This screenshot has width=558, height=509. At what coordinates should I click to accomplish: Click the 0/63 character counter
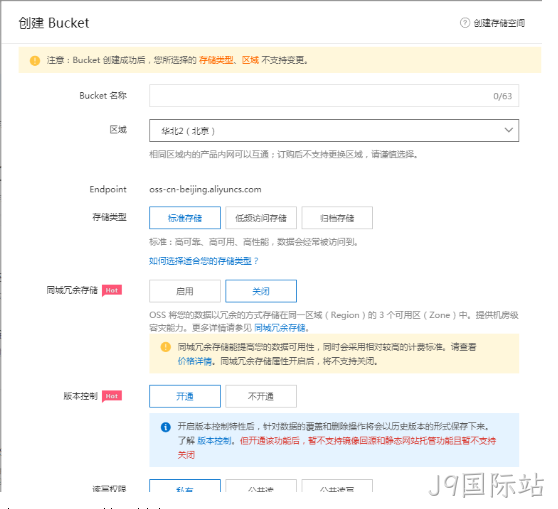[502, 96]
